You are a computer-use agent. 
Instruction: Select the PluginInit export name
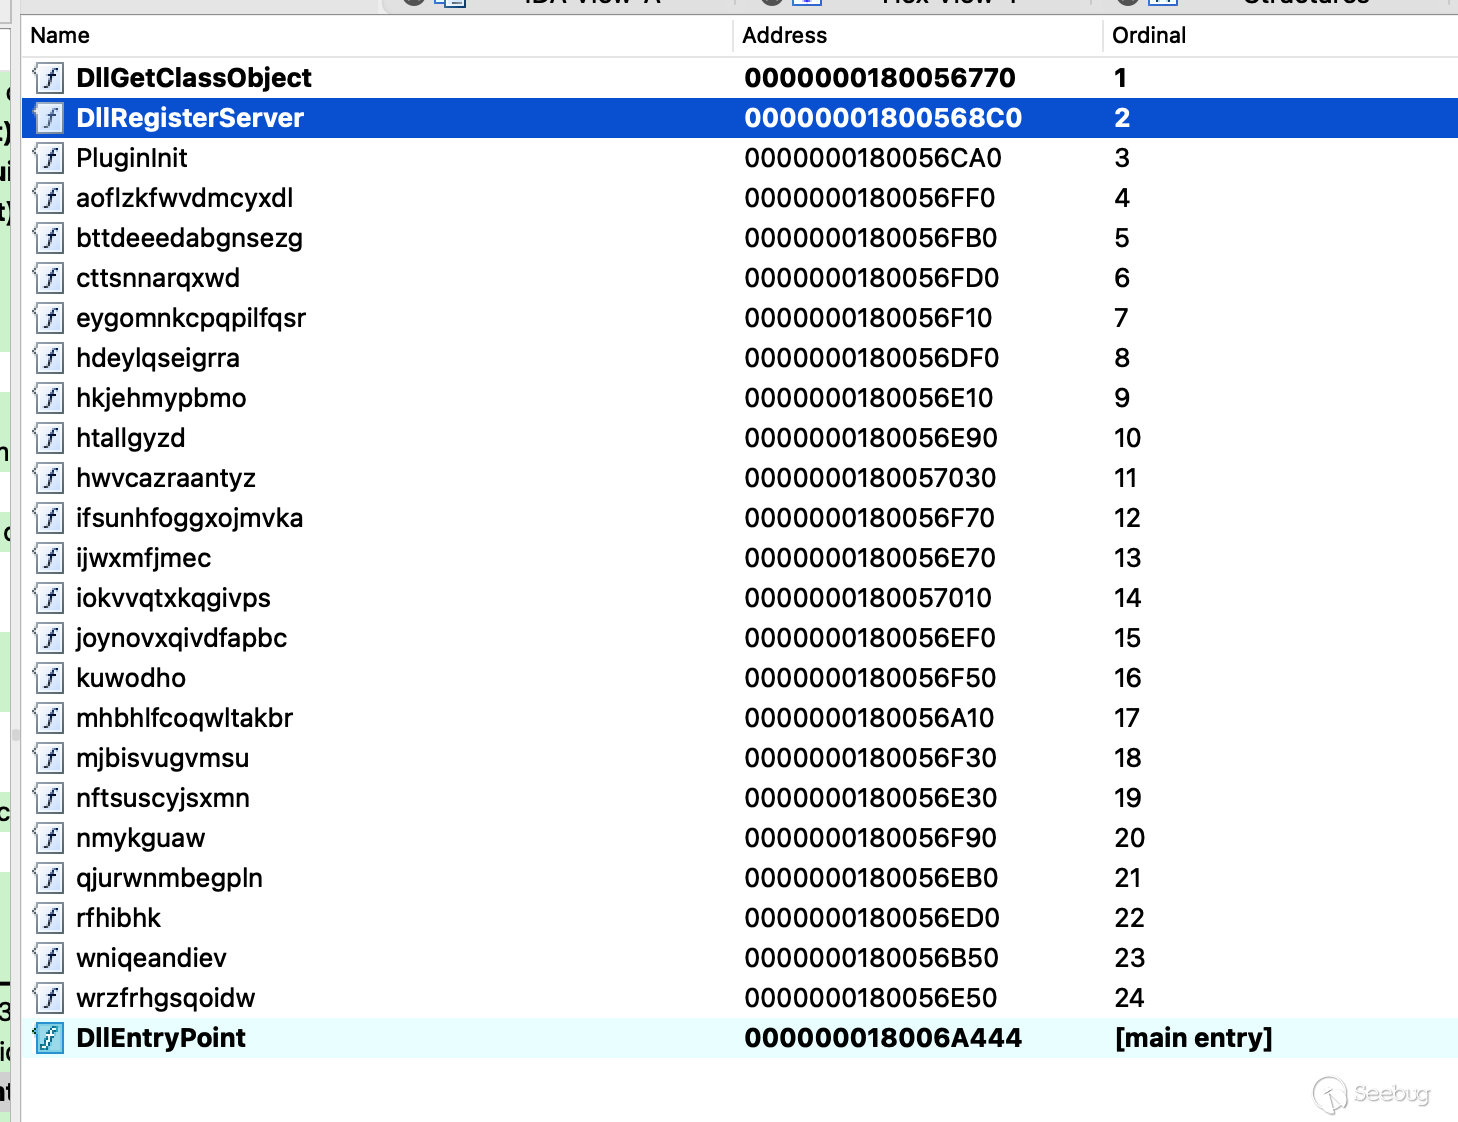point(132,157)
